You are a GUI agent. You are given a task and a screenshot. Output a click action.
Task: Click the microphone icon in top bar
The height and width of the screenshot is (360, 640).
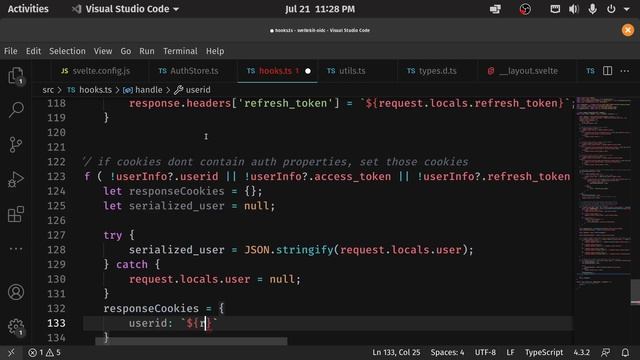point(592,9)
